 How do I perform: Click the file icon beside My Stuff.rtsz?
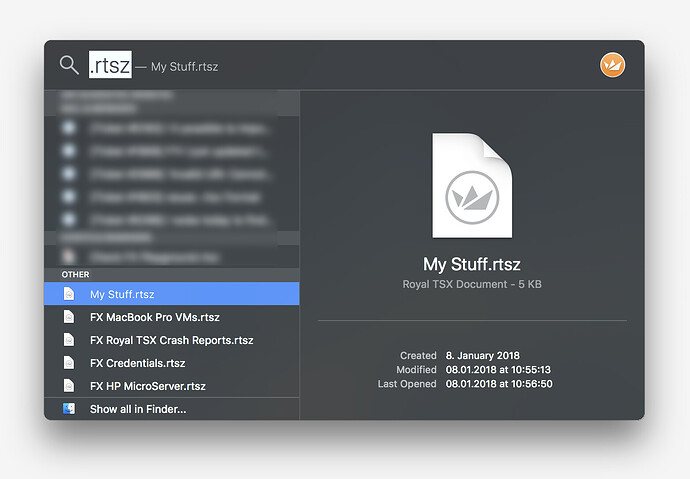point(69,294)
